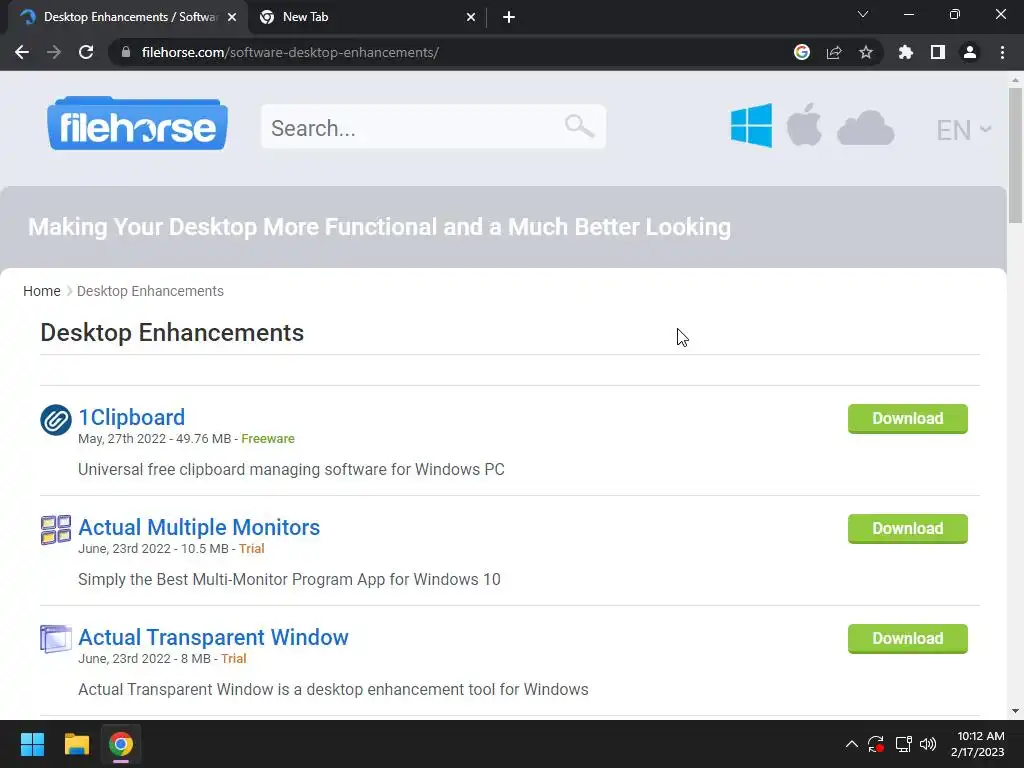1024x768 pixels.
Task: Click 'Simply the Best Multi-Monitor' description
Action: (x=289, y=579)
